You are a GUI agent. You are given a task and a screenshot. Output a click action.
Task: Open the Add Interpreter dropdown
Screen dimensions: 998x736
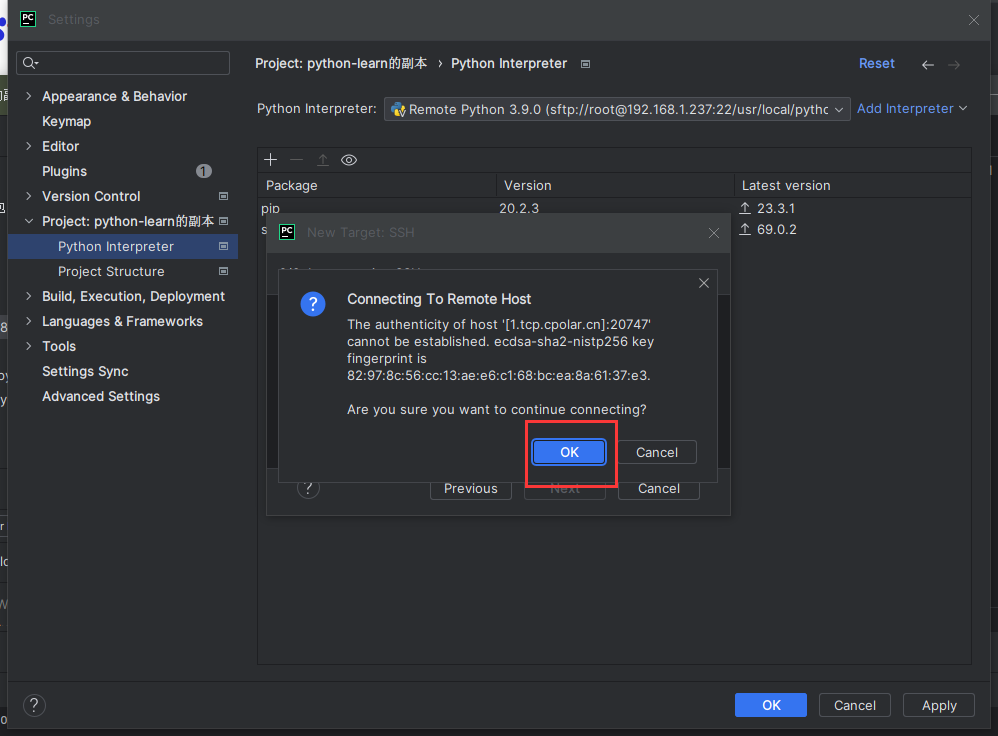click(x=912, y=109)
